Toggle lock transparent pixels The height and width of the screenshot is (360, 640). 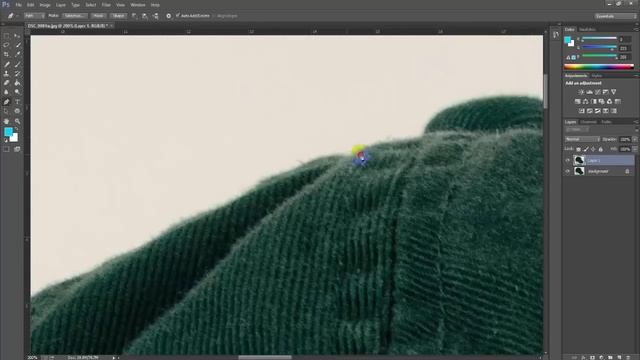(x=578, y=149)
